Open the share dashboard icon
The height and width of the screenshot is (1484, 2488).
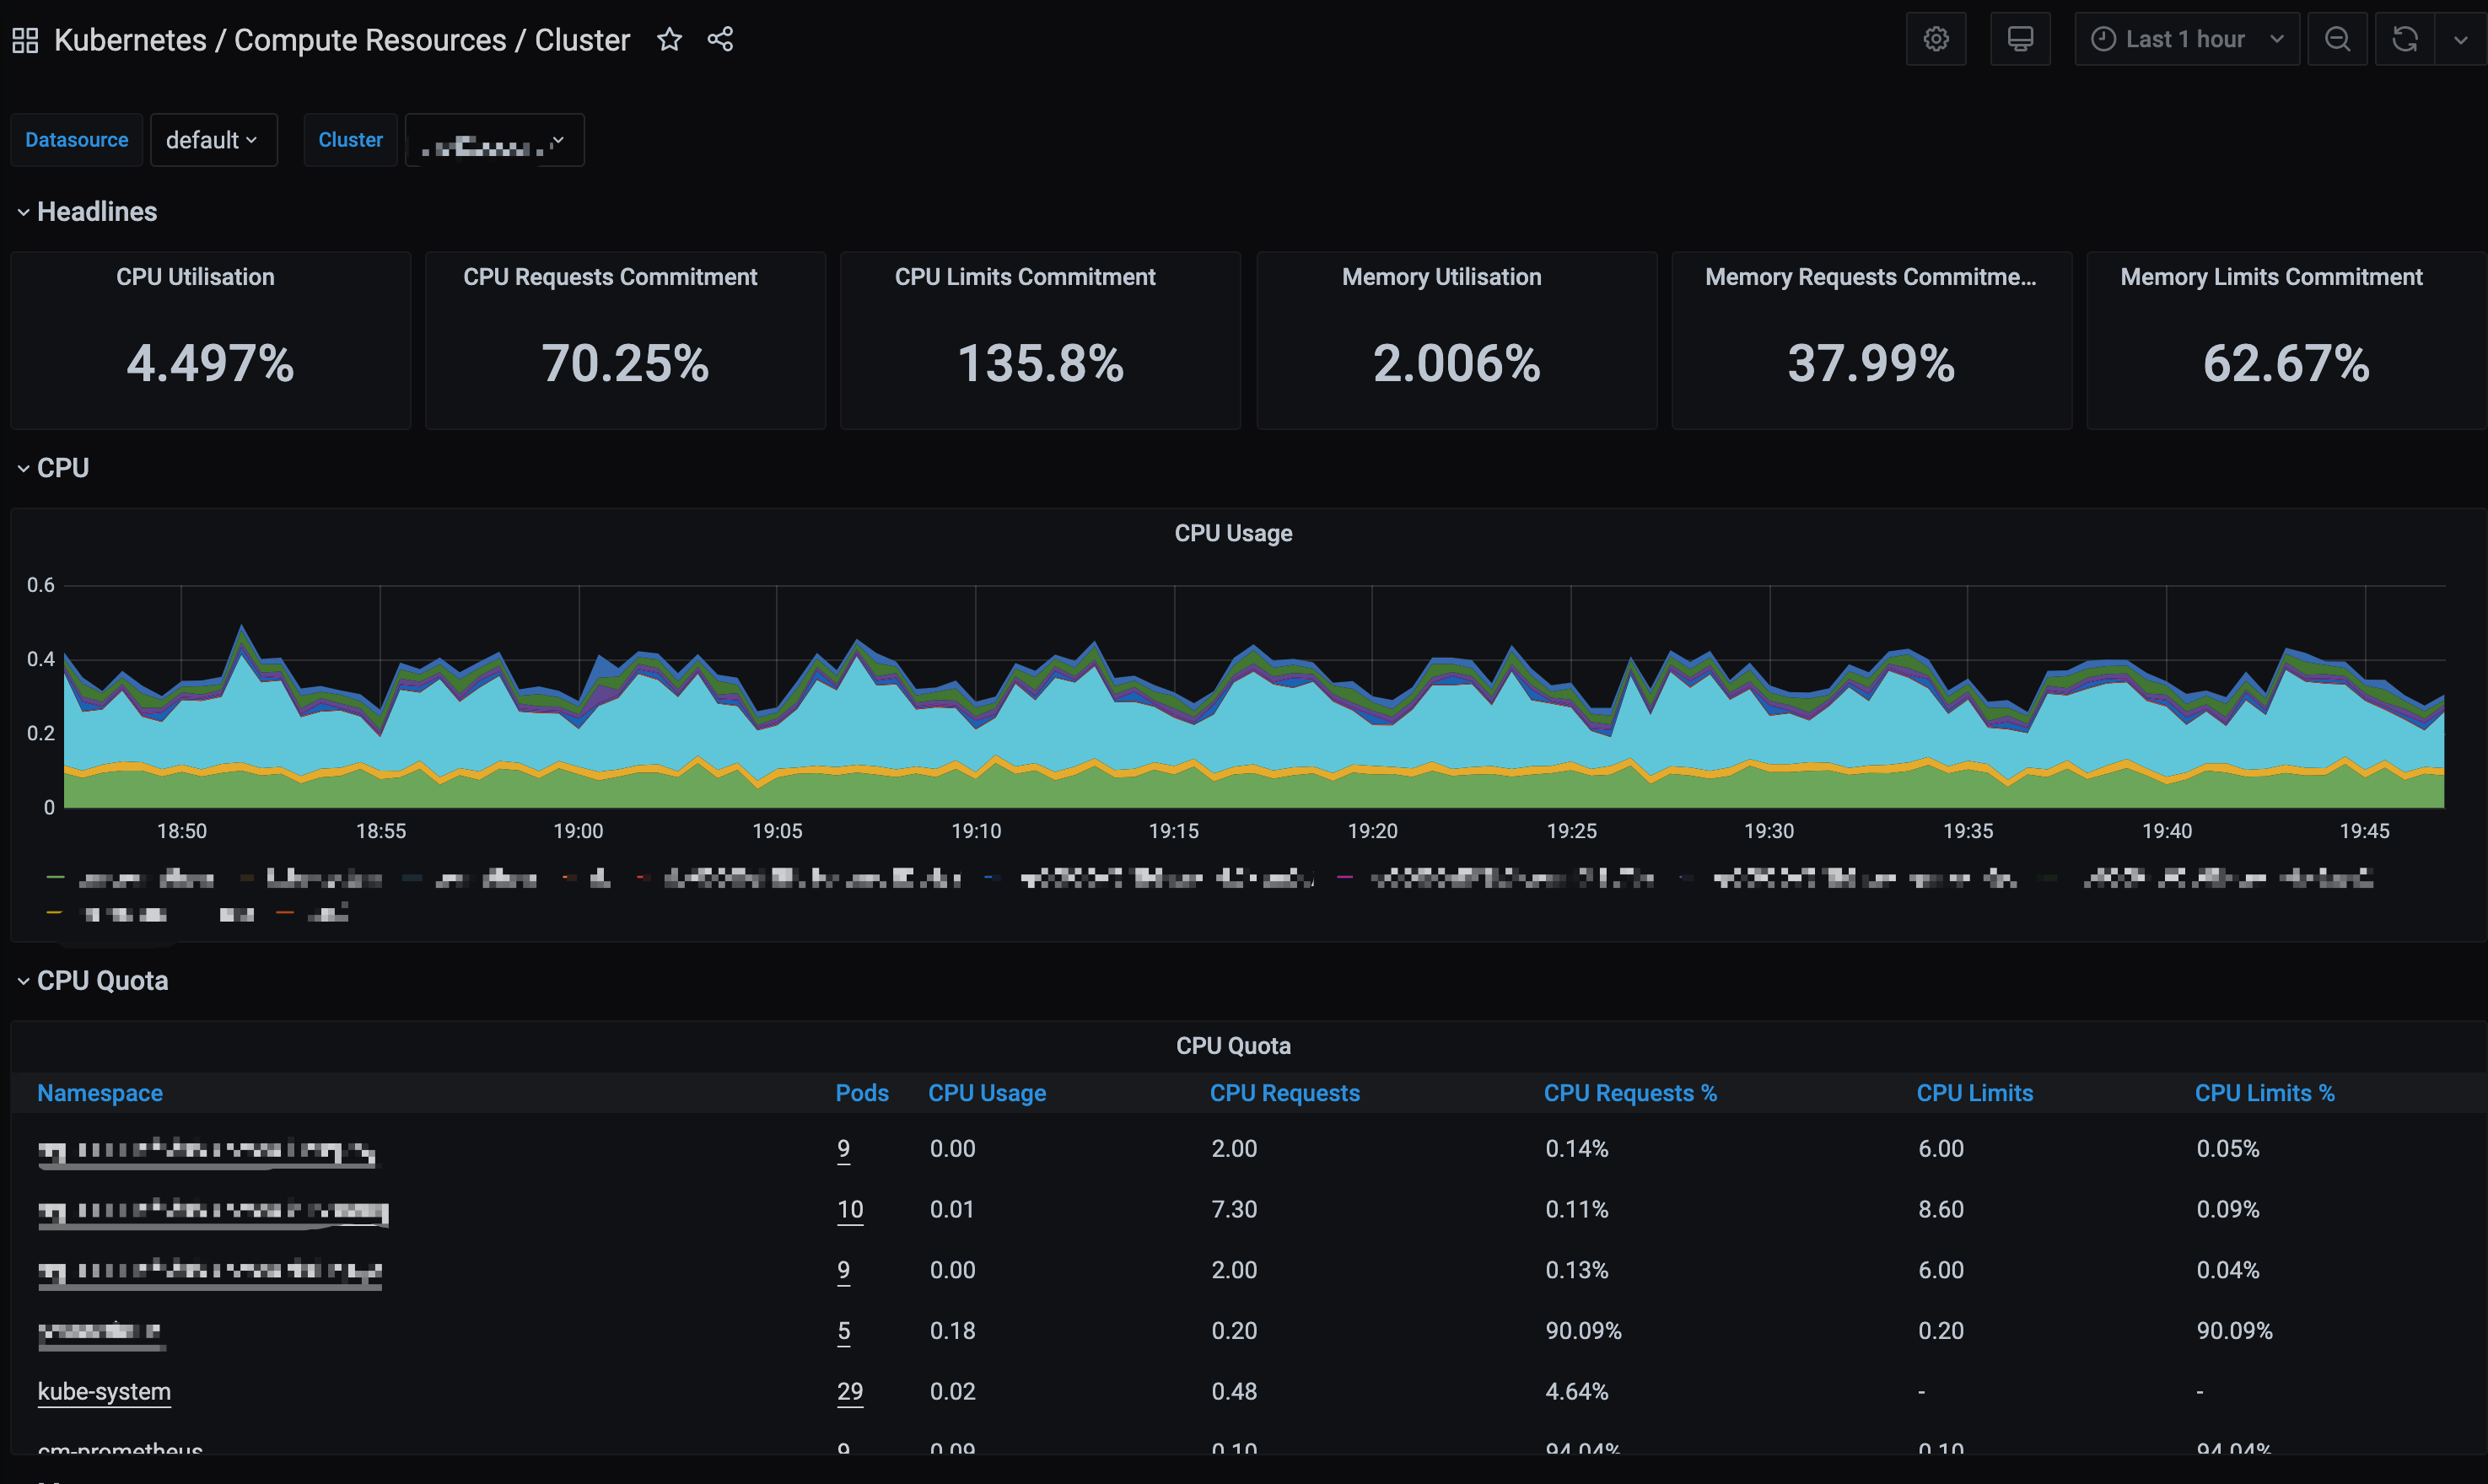(720, 40)
